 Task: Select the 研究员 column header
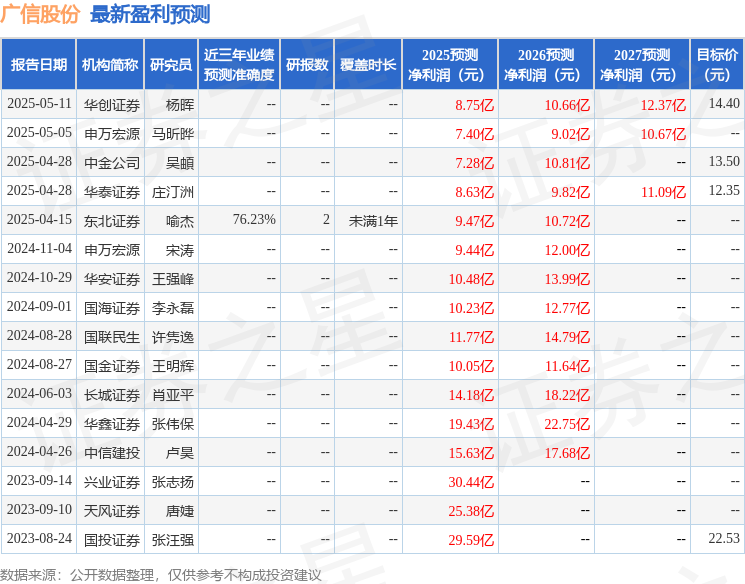[x=171, y=65]
